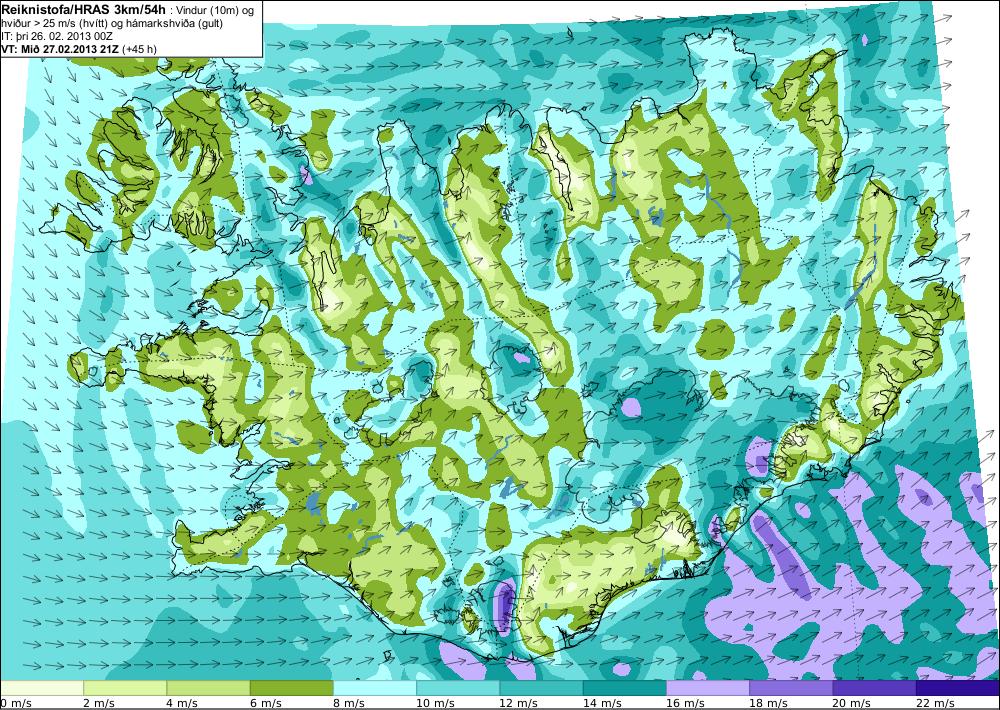The width and height of the screenshot is (1000, 710).
Task: Click the "16 m/s" legend label
Action: (686, 703)
